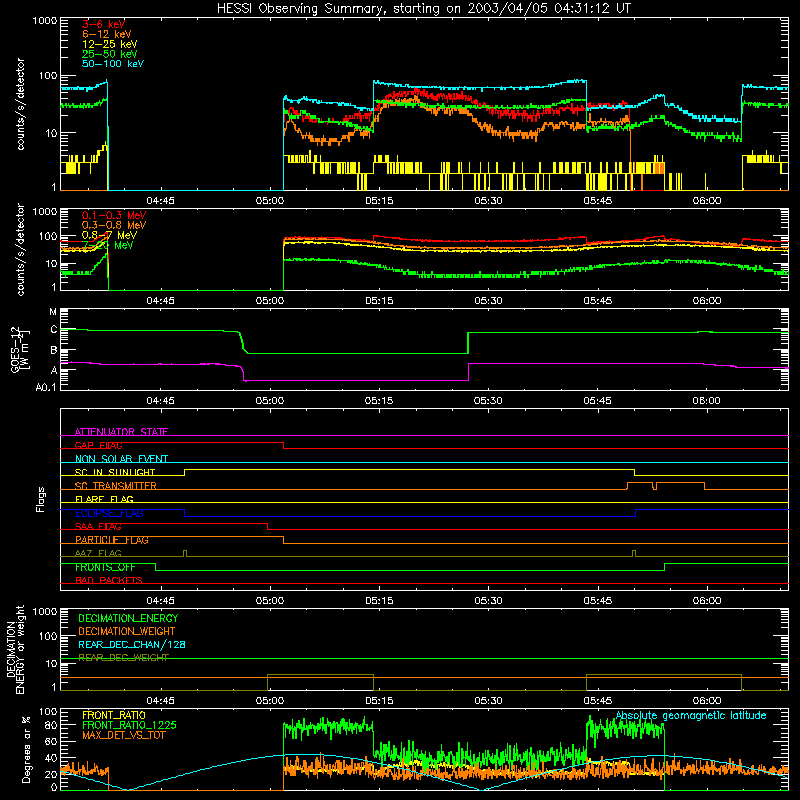The height and width of the screenshot is (800, 800).
Task: Click the DECIMATION ENERGY or weight axis title
Action: (x=15, y=649)
